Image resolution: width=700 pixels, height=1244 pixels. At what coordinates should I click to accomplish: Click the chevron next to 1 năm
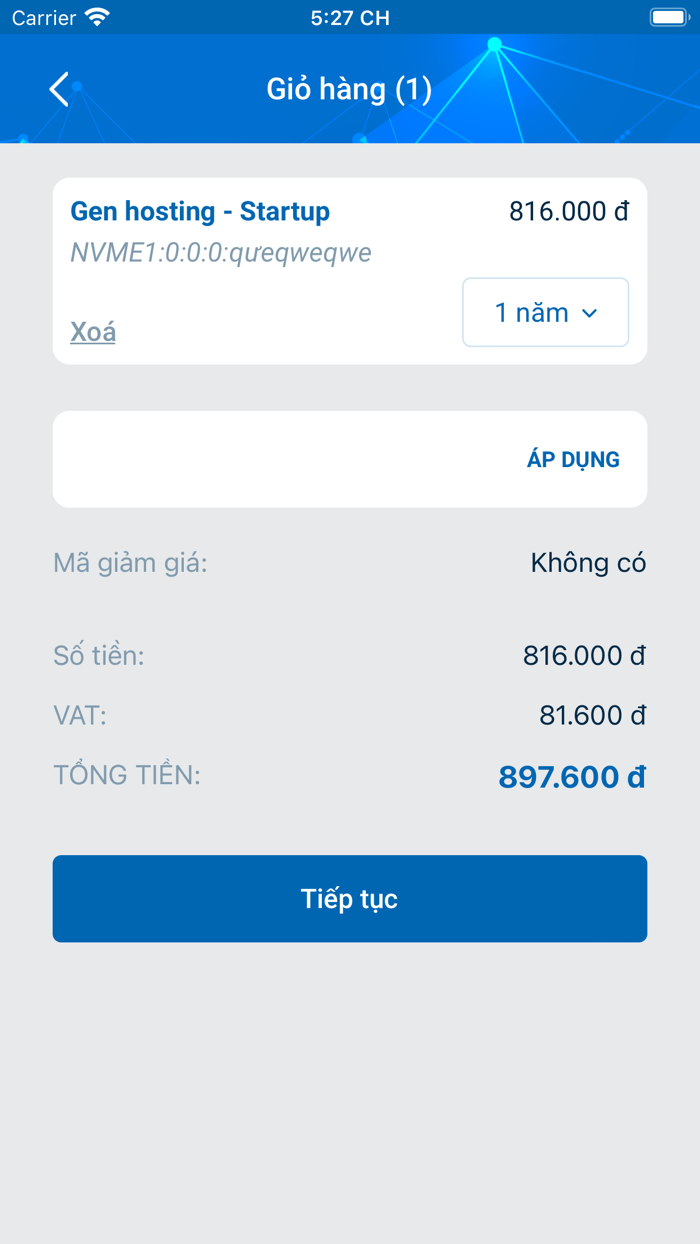589,312
